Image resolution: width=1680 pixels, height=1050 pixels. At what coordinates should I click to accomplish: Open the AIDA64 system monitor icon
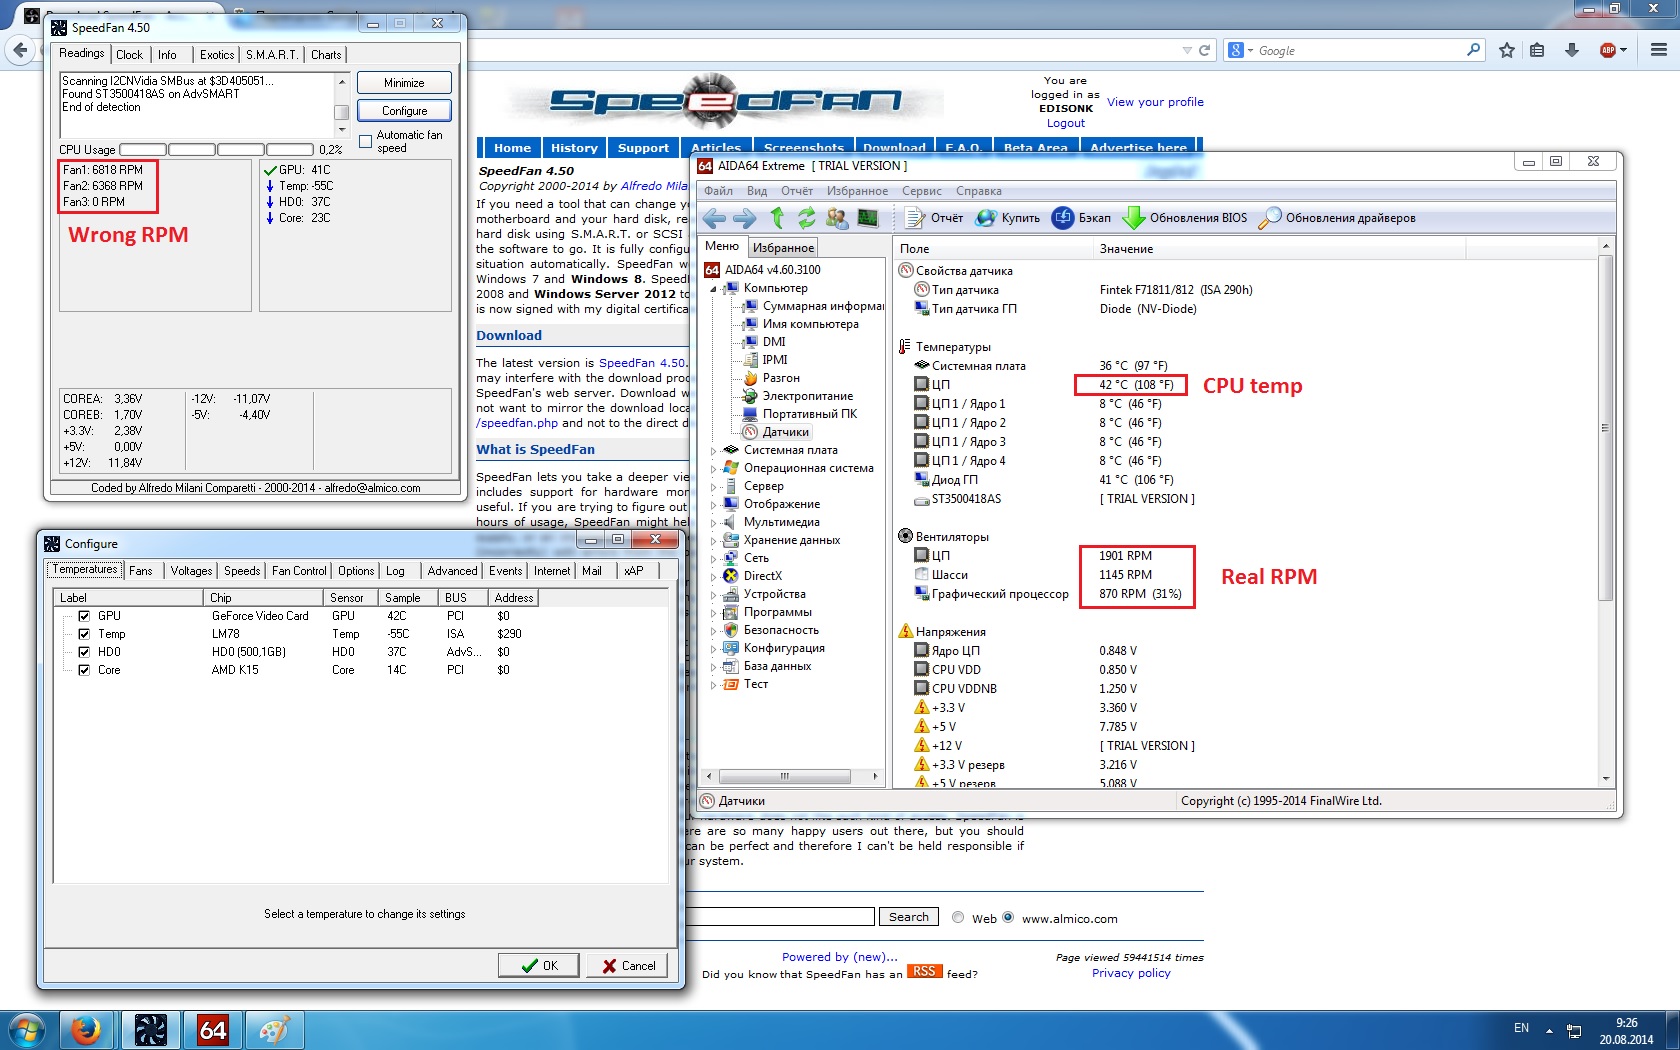point(868,218)
